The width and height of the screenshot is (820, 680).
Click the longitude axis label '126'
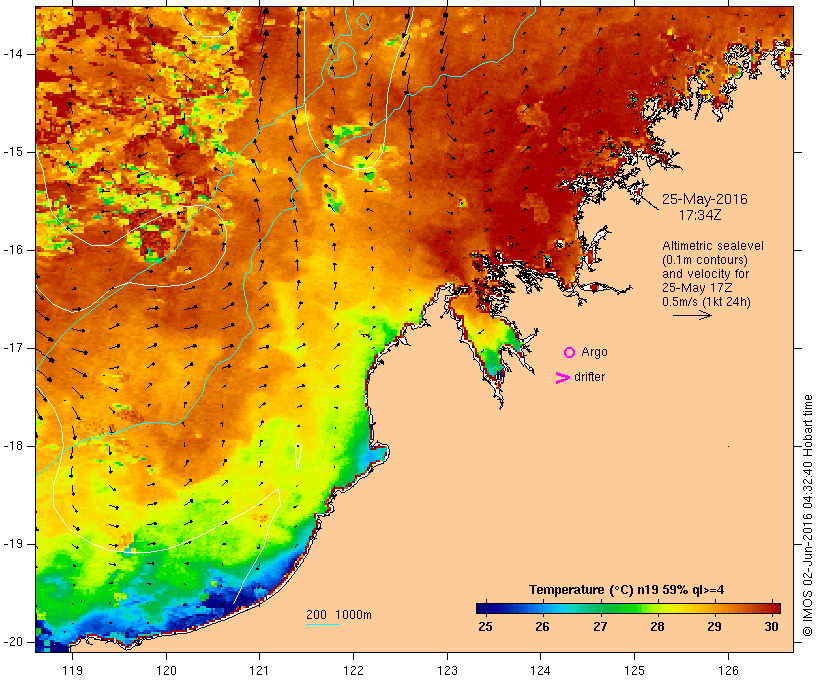tap(728, 670)
